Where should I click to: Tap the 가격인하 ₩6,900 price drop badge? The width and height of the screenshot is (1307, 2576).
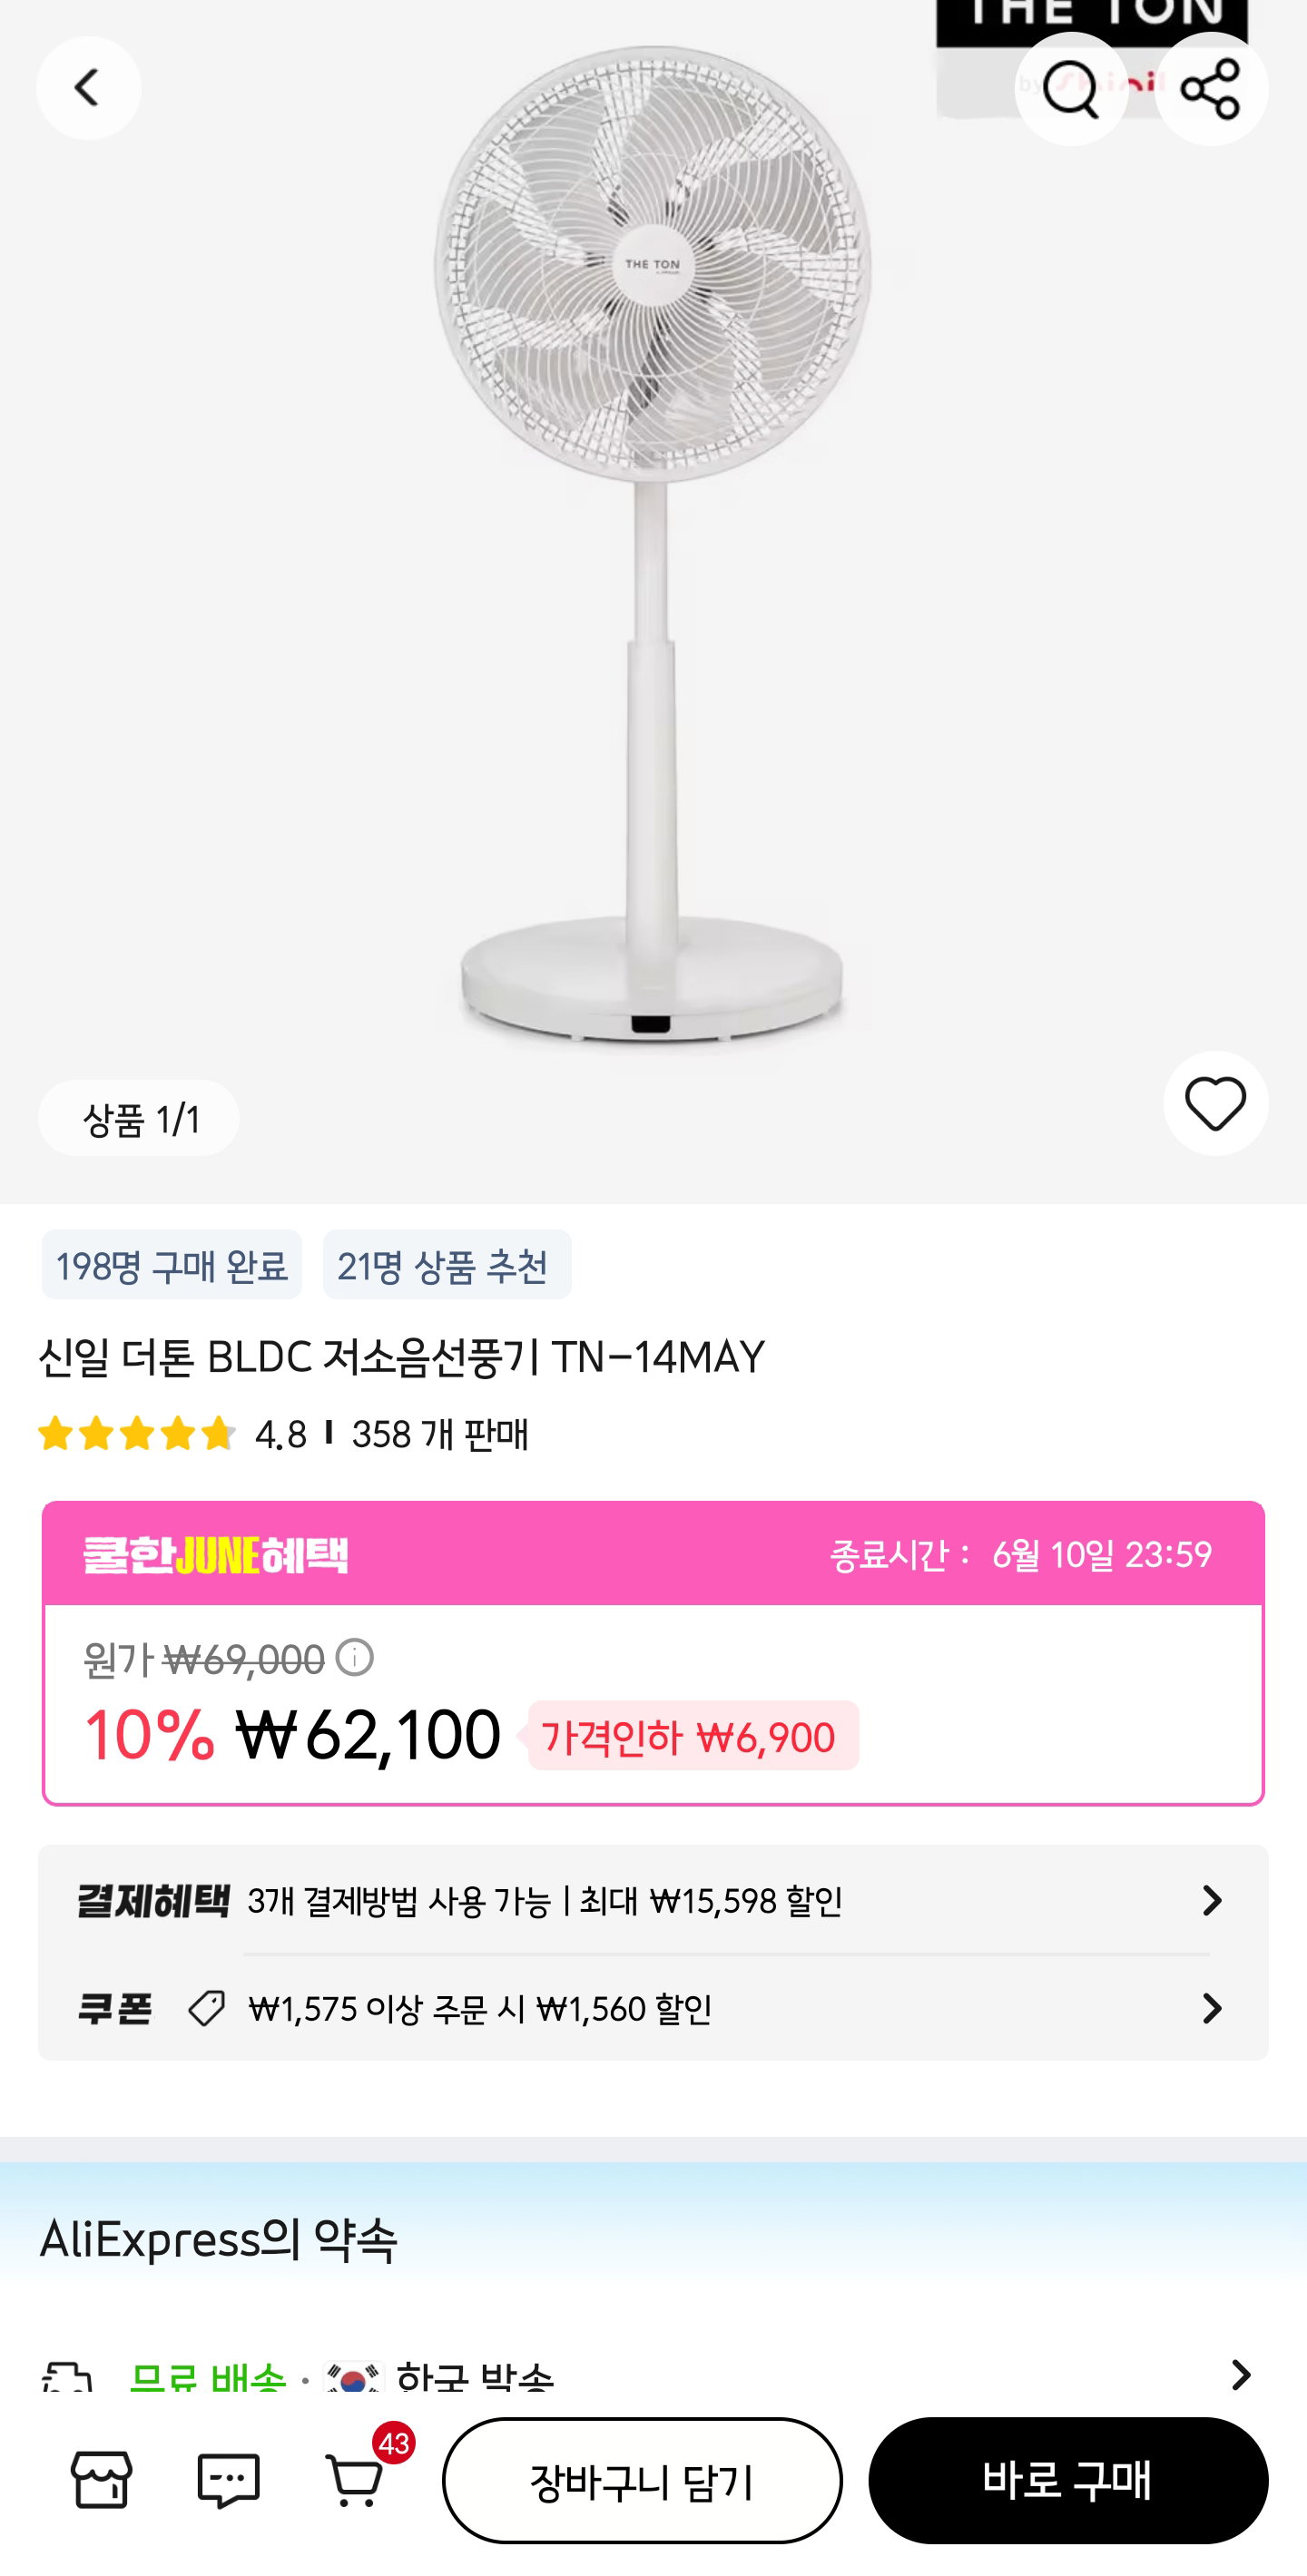click(x=692, y=1735)
